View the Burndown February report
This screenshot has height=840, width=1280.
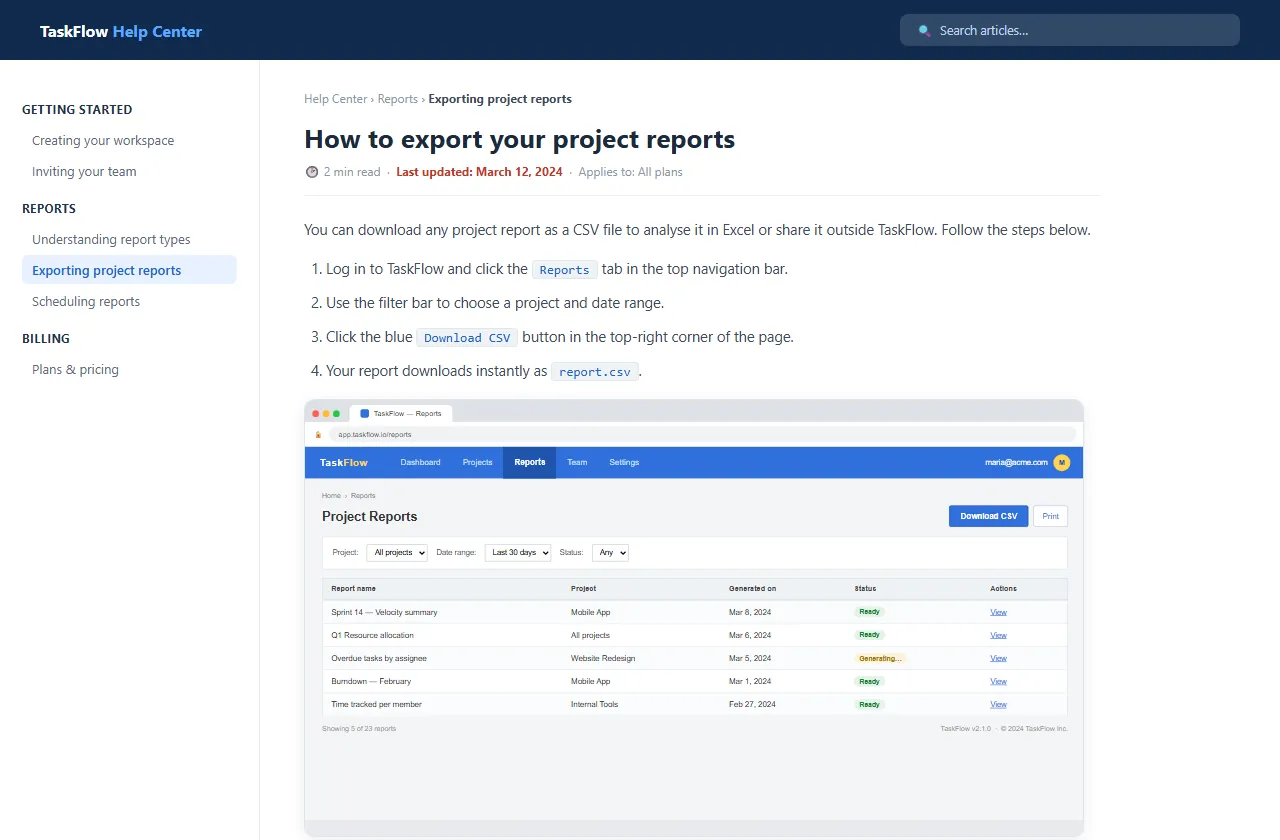(998, 681)
